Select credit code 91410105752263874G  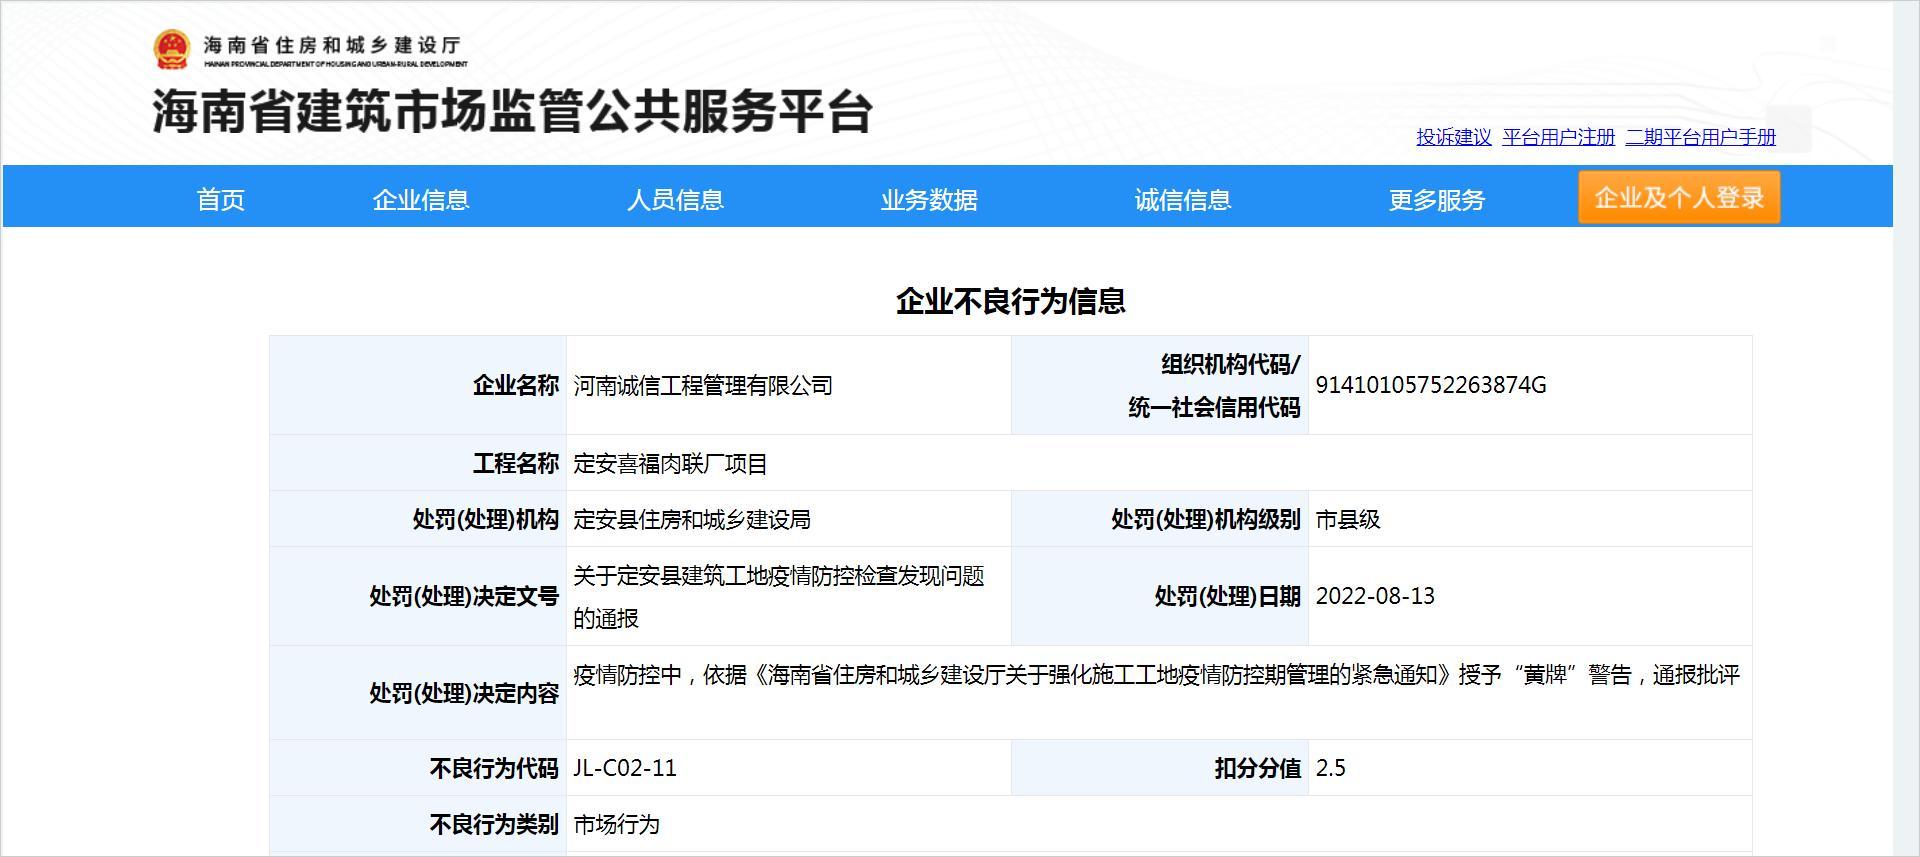(1431, 385)
